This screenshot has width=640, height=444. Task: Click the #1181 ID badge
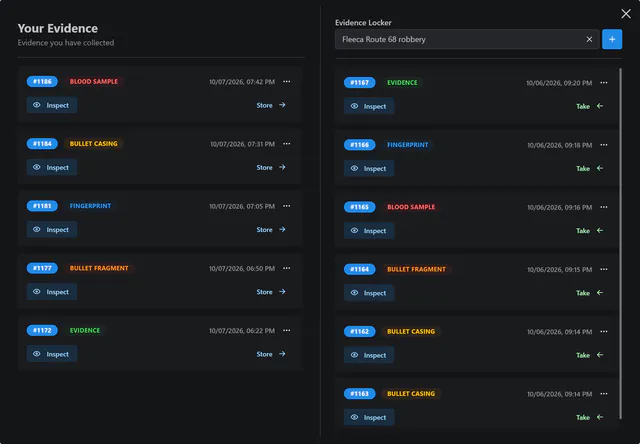click(42, 206)
